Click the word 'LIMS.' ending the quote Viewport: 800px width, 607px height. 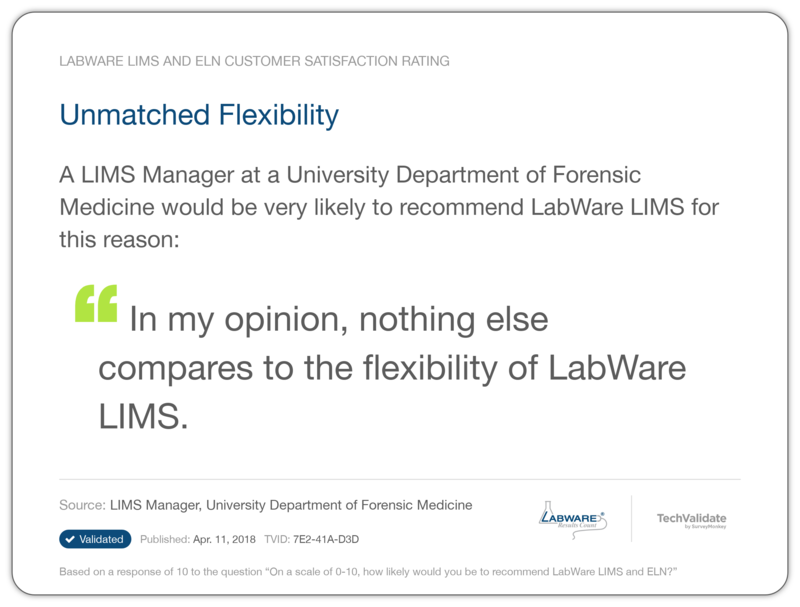click(x=143, y=416)
